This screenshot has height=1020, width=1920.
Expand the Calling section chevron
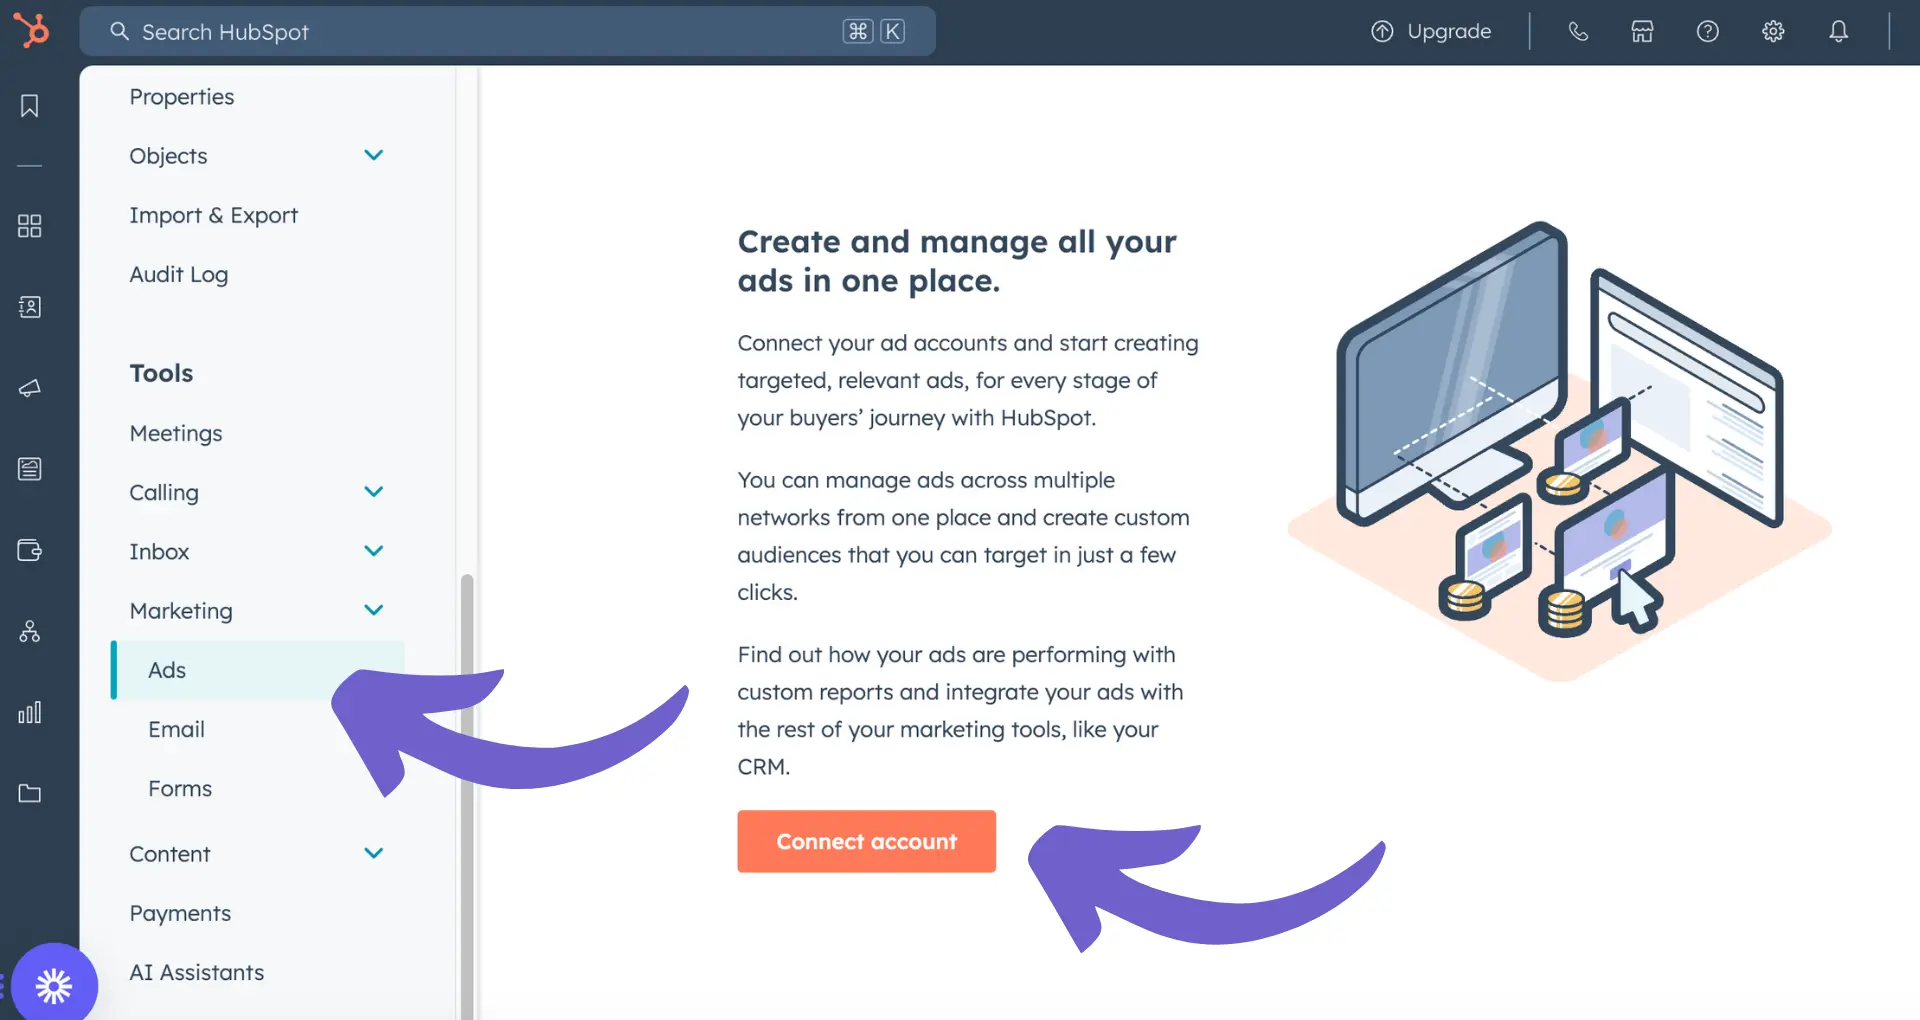click(374, 492)
